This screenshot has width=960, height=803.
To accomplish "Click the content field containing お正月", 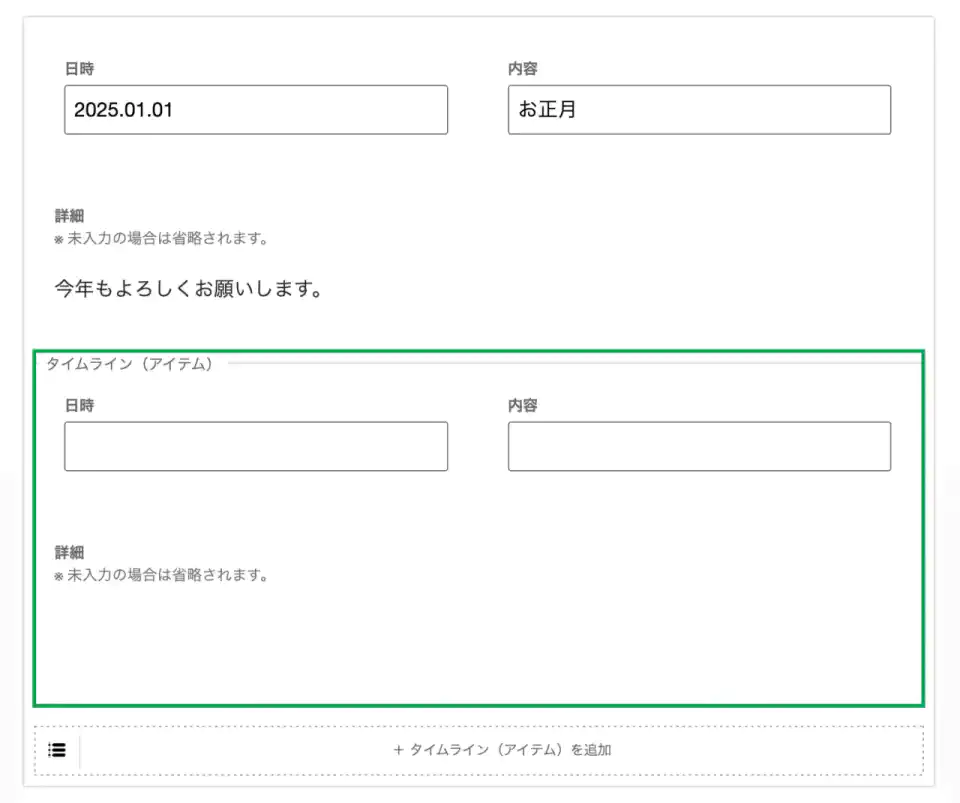I will point(698,110).
